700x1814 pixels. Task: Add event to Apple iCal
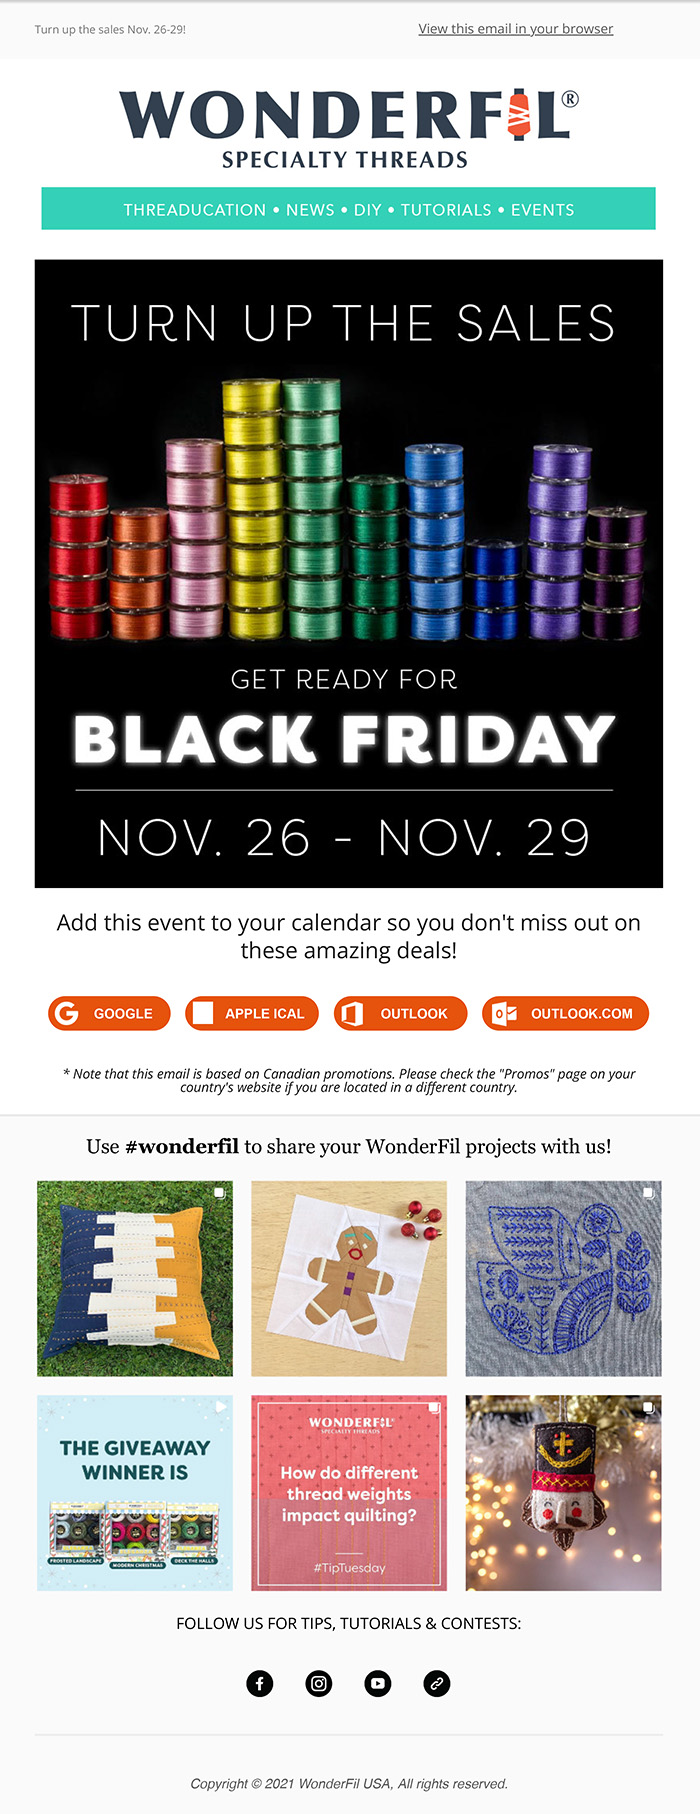(x=252, y=1013)
